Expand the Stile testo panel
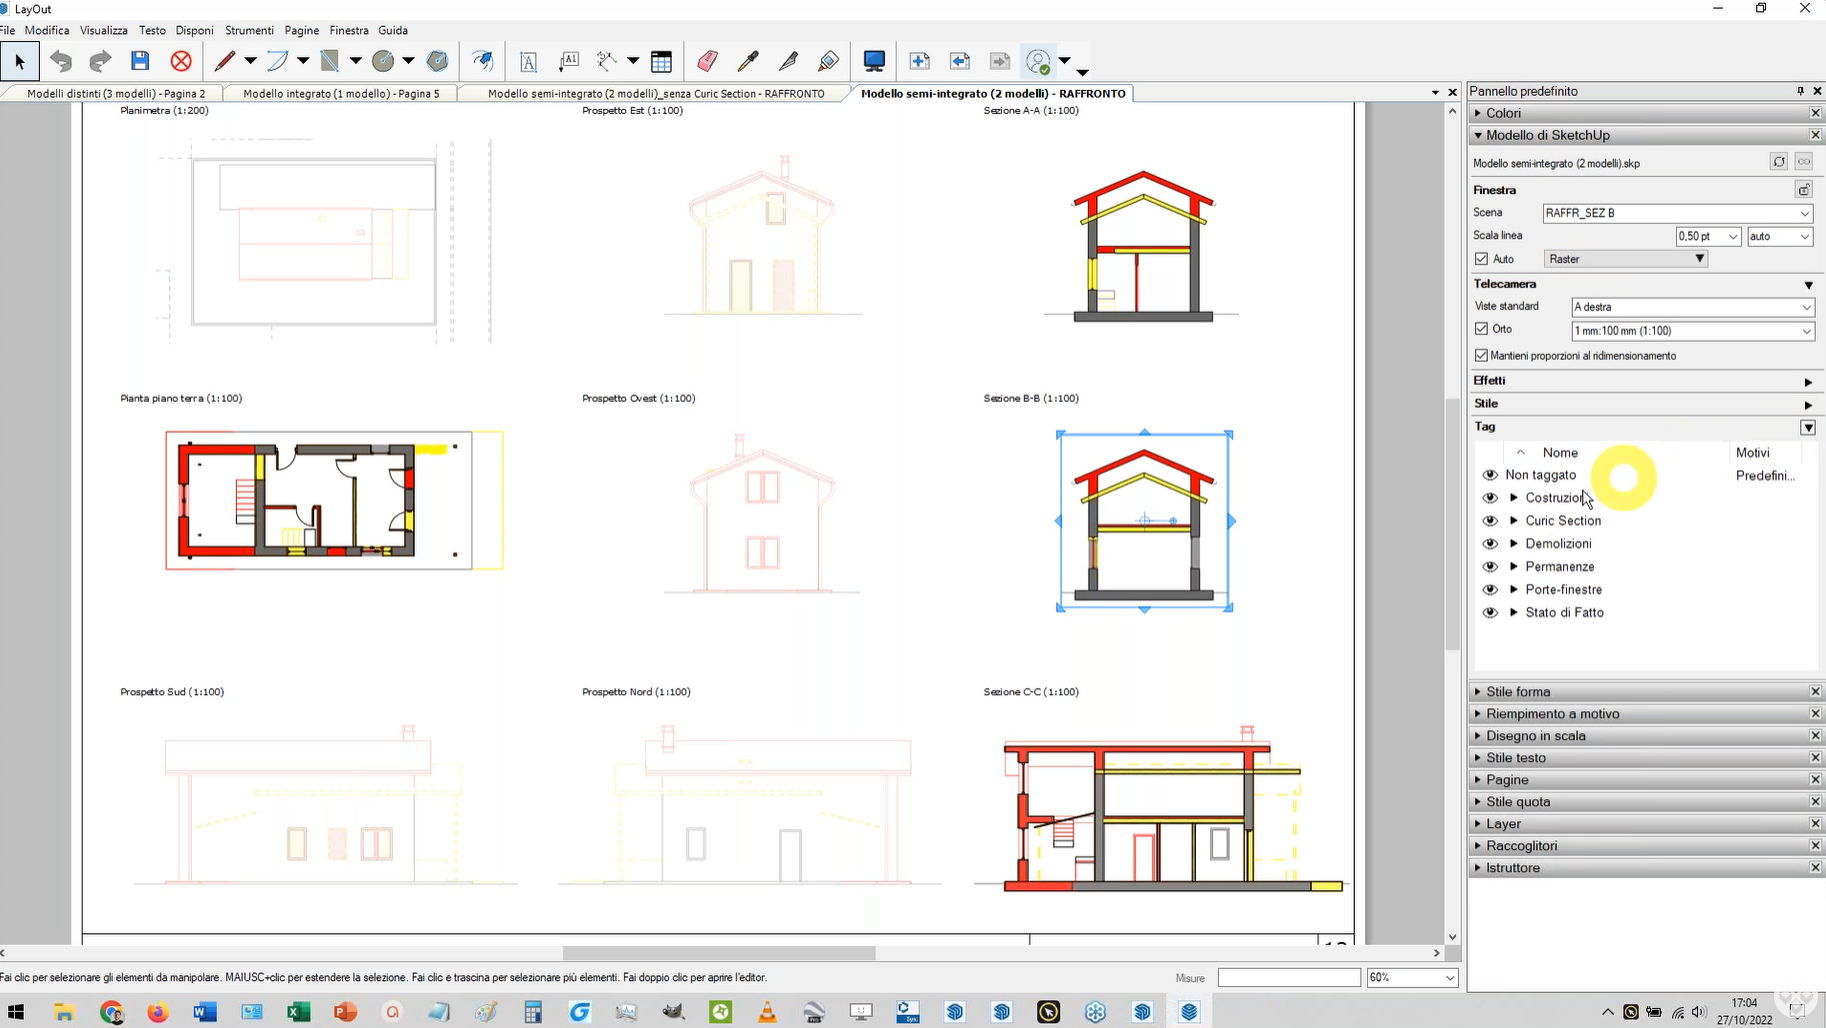This screenshot has height=1028, width=1826. click(x=1515, y=758)
